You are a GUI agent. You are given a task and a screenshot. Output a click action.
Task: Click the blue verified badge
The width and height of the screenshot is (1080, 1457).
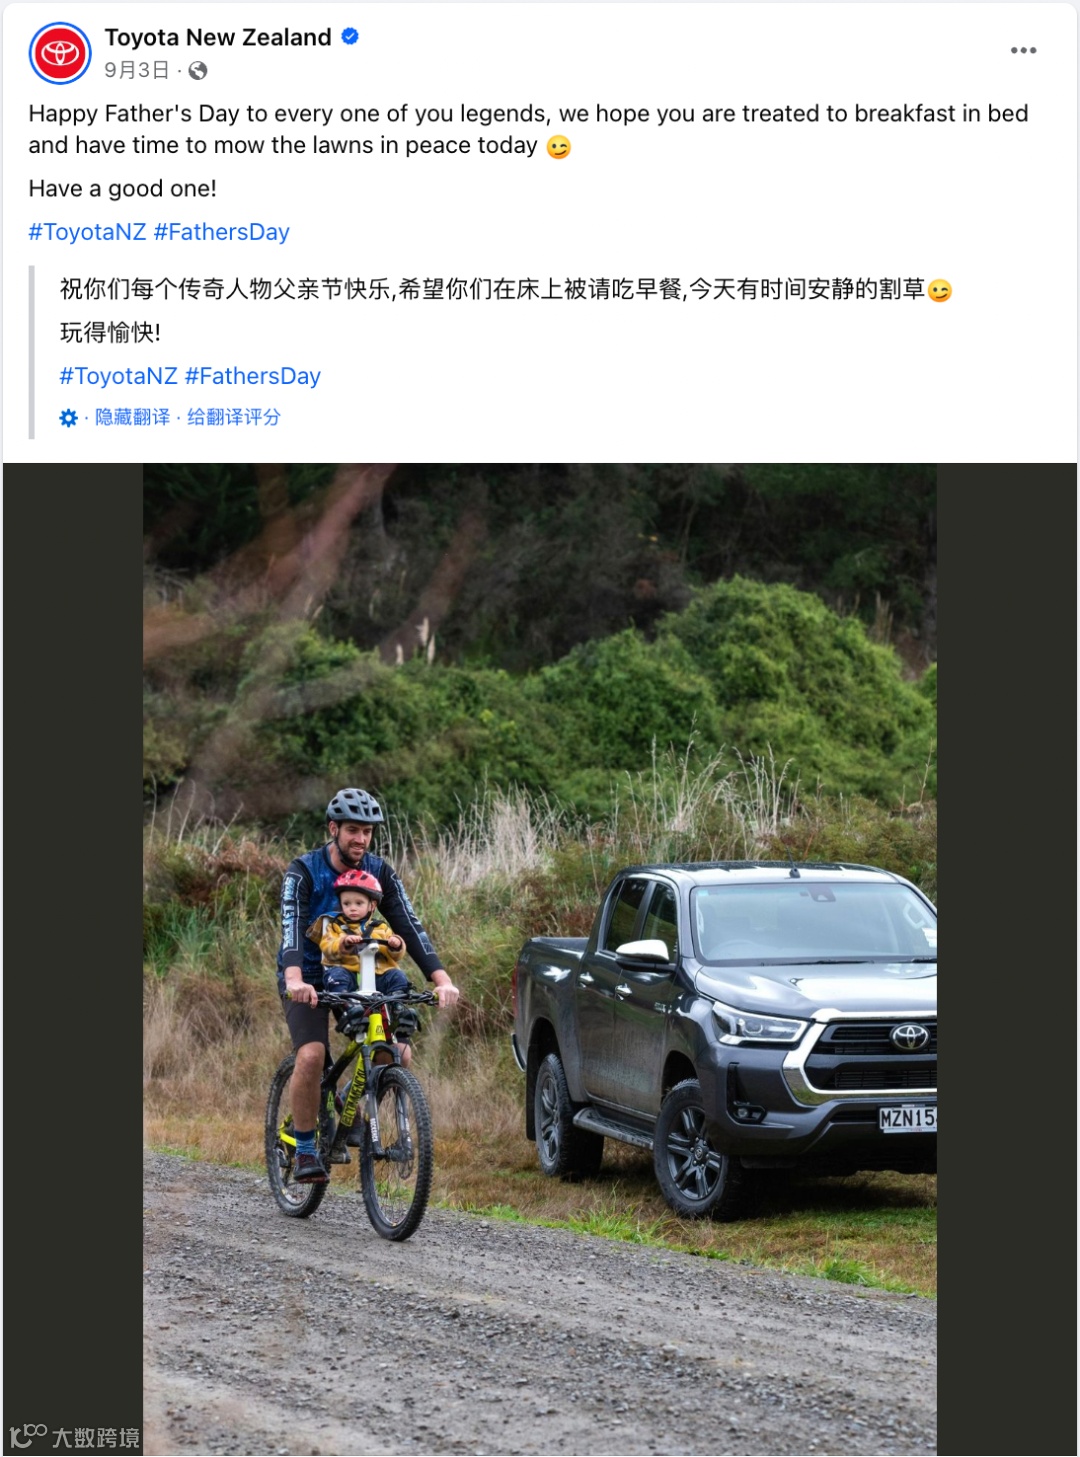(350, 37)
